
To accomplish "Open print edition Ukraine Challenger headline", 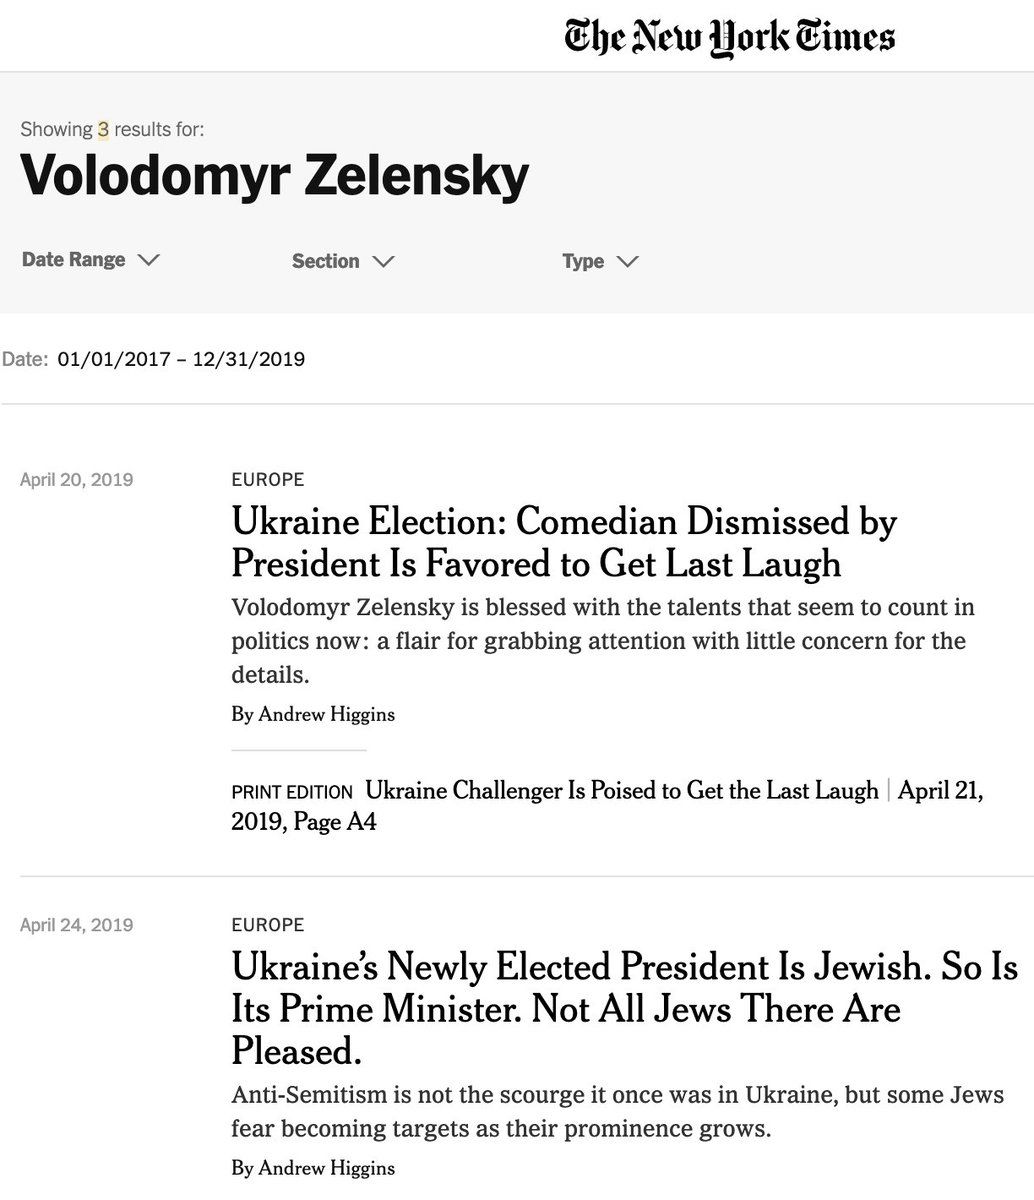I will tap(622, 790).
